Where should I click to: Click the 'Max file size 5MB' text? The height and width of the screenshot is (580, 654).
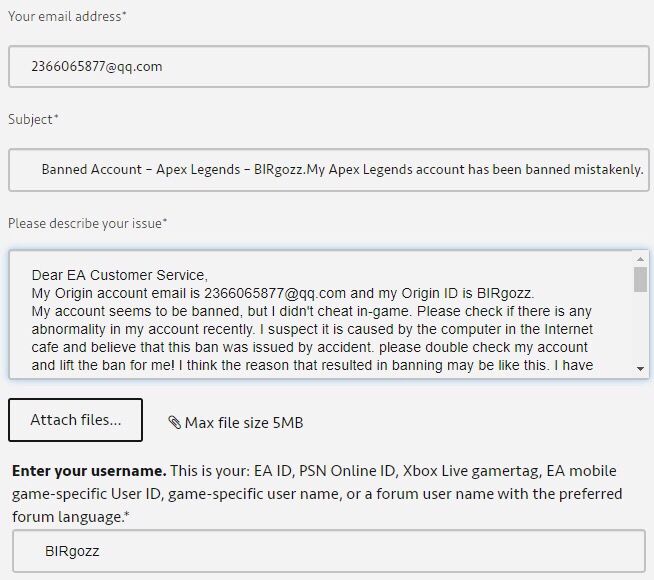[244, 423]
